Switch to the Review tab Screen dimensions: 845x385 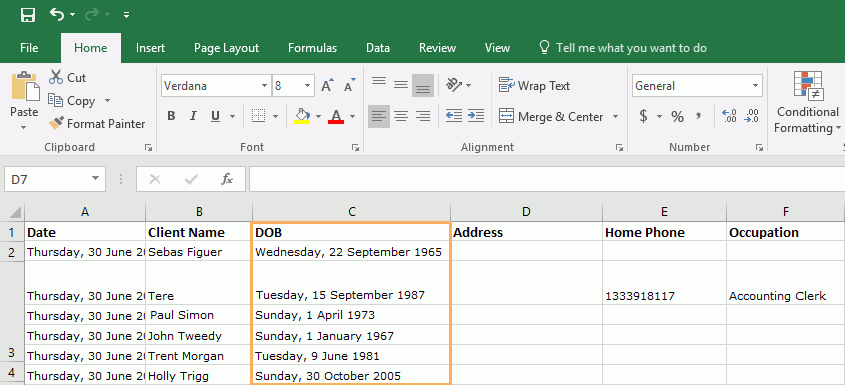[x=438, y=48]
